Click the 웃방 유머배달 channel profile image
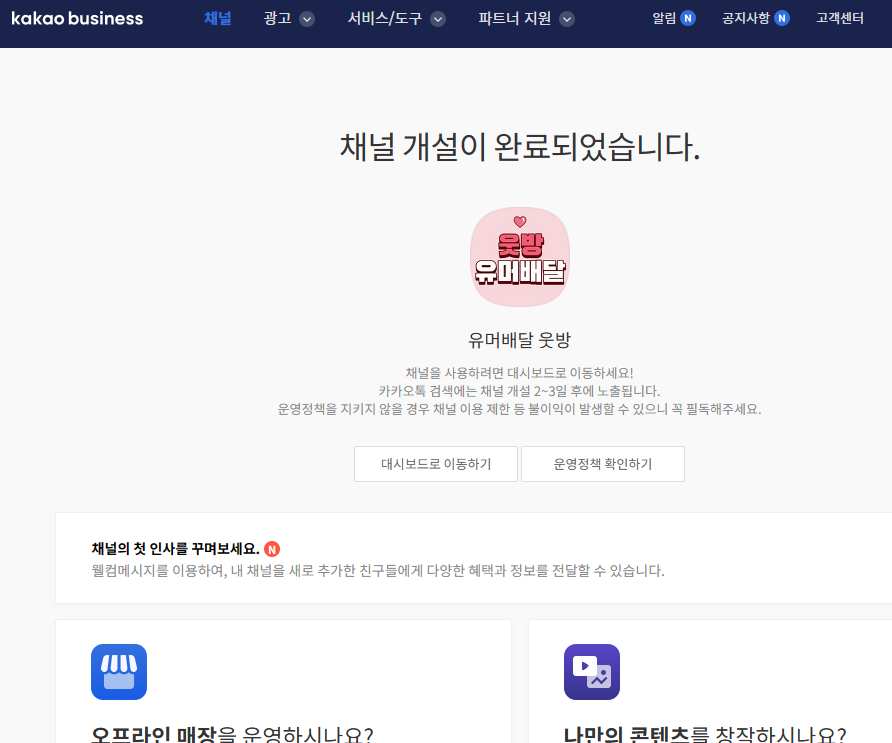This screenshot has width=892, height=743. [520, 257]
